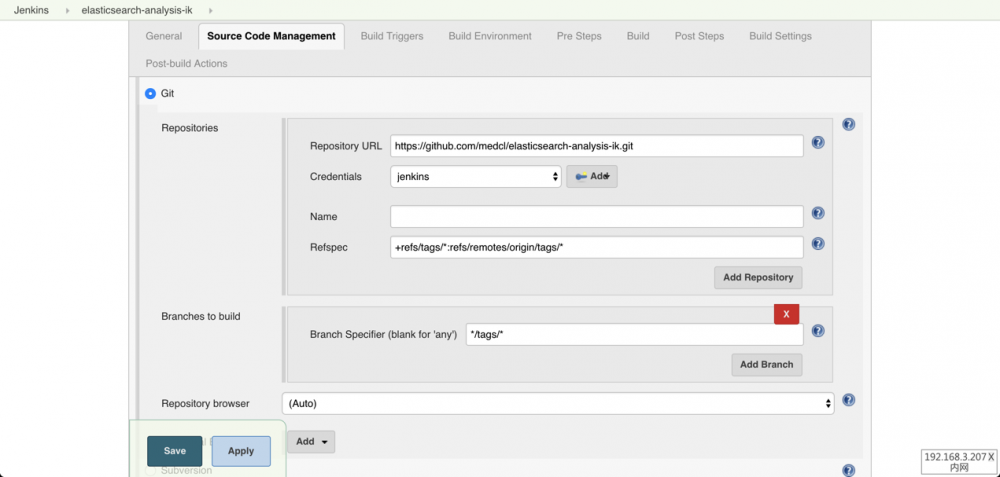
Task: Delete branch with red X button
Action: (x=786, y=314)
